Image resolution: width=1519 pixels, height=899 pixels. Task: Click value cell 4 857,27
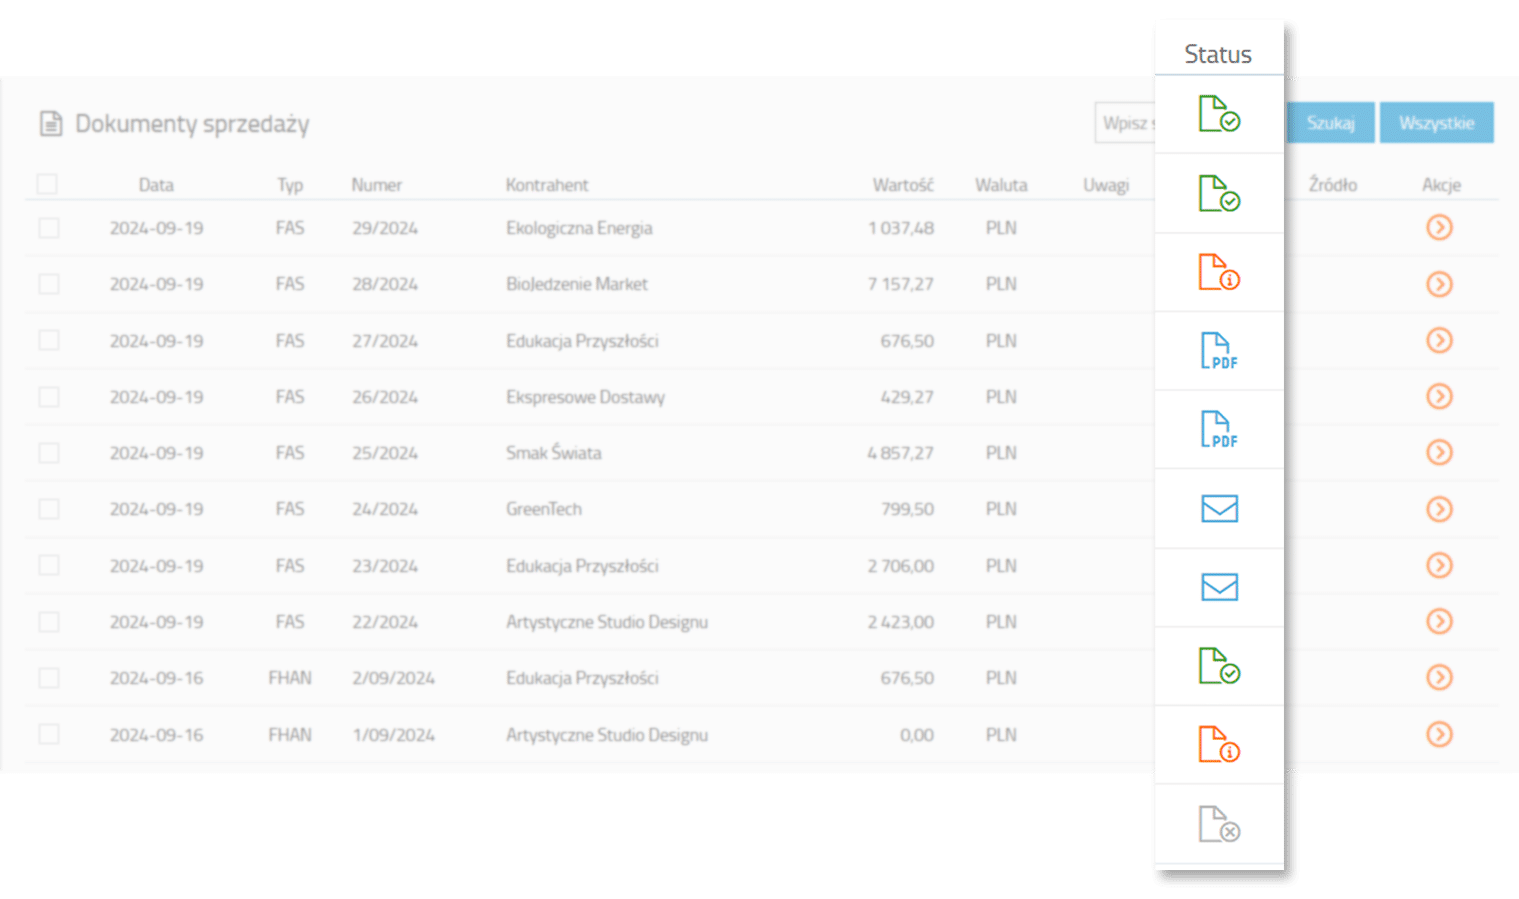click(901, 453)
